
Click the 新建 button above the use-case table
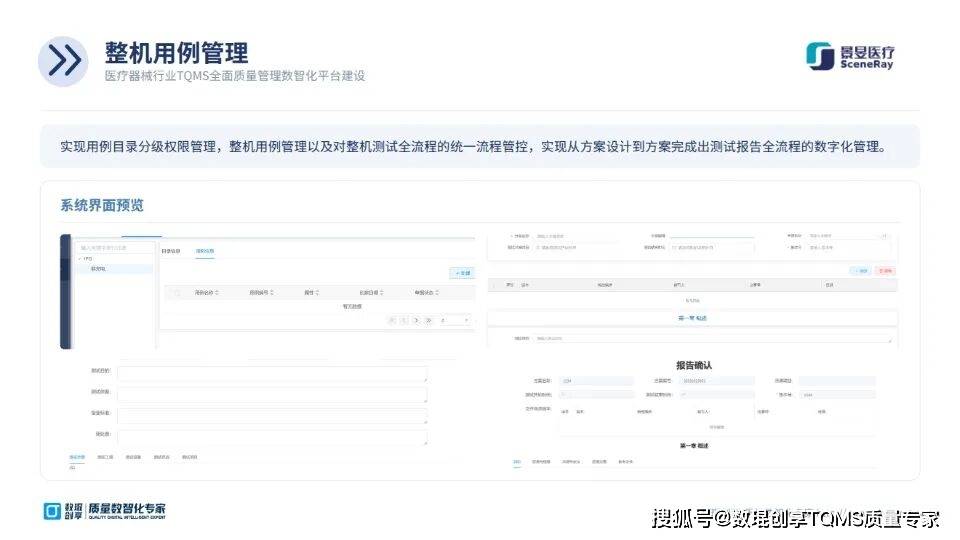click(x=462, y=273)
